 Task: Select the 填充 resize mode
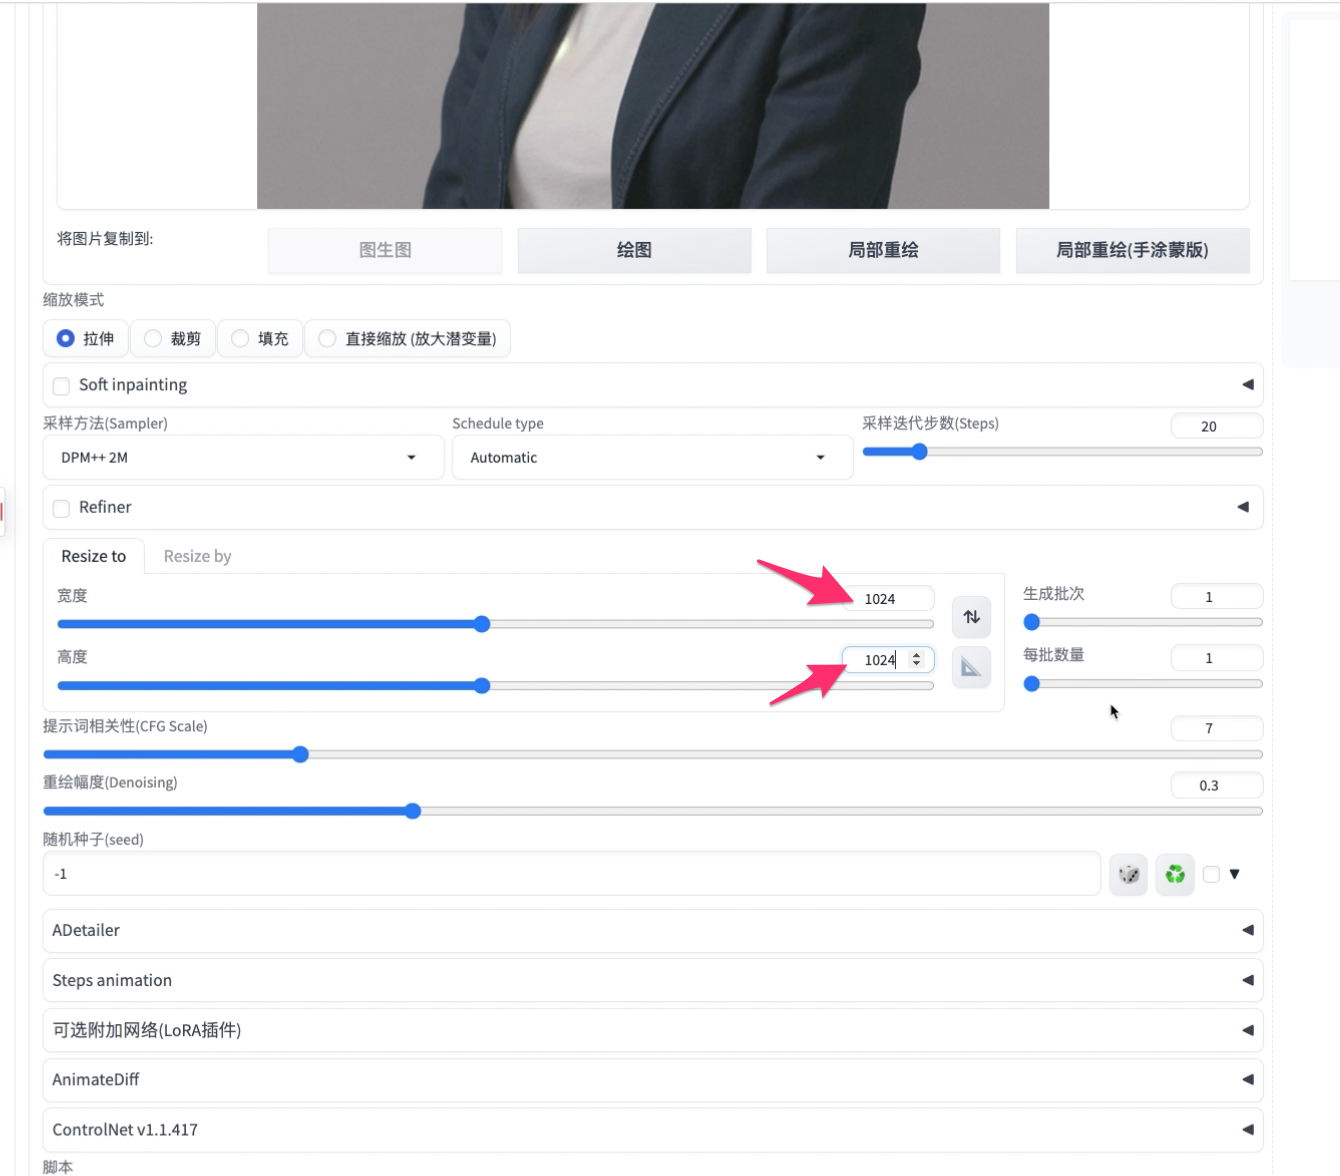[x=260, y=339]
